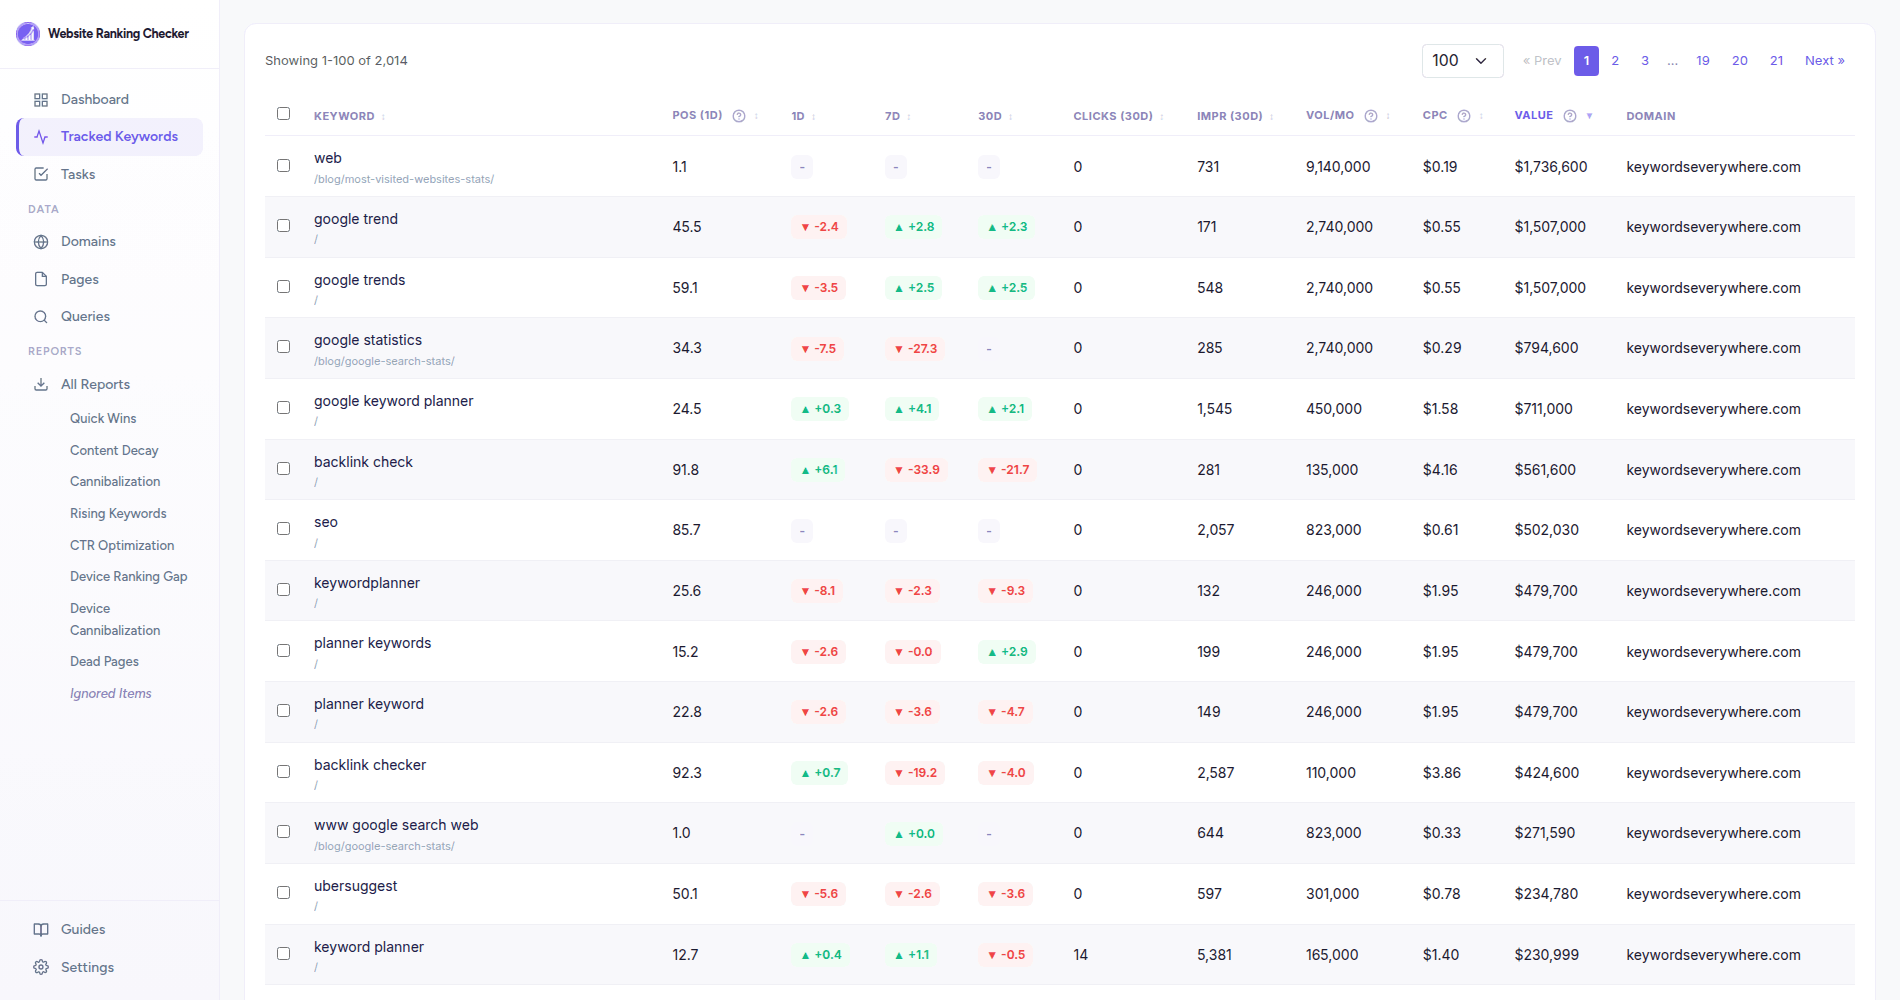Click the Settings gear icon
Viewport: 1900px width, 1000px height.
click(41, 967)
